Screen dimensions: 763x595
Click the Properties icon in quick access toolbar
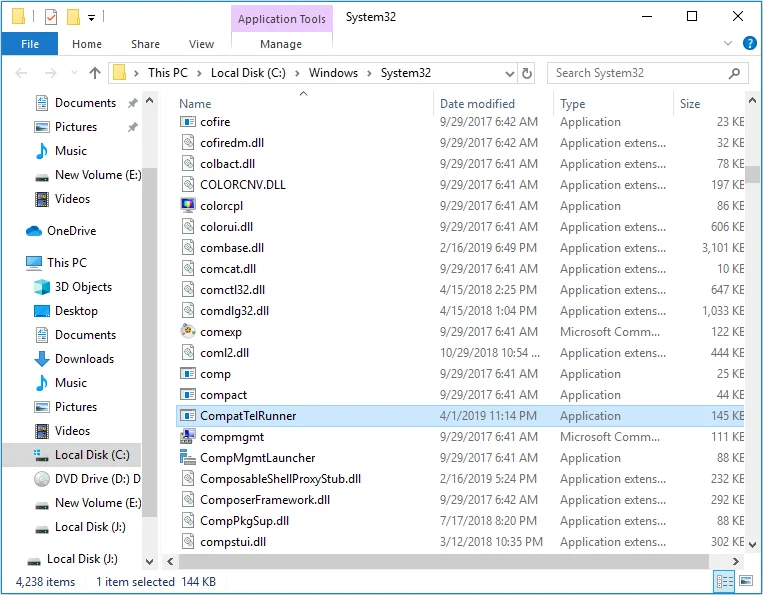point(51,18)
